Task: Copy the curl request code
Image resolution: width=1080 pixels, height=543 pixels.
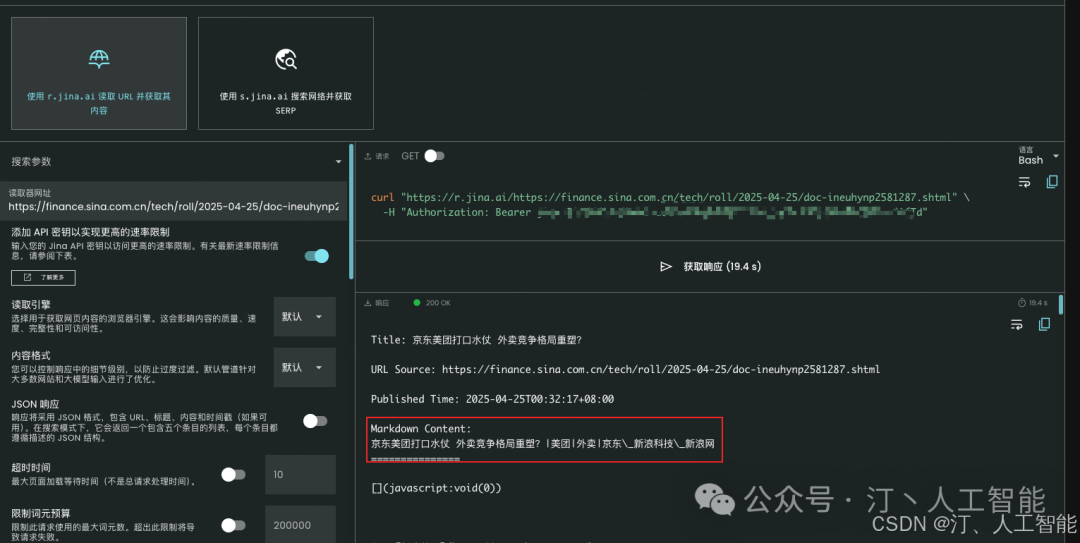Action: click(1052, 182)
